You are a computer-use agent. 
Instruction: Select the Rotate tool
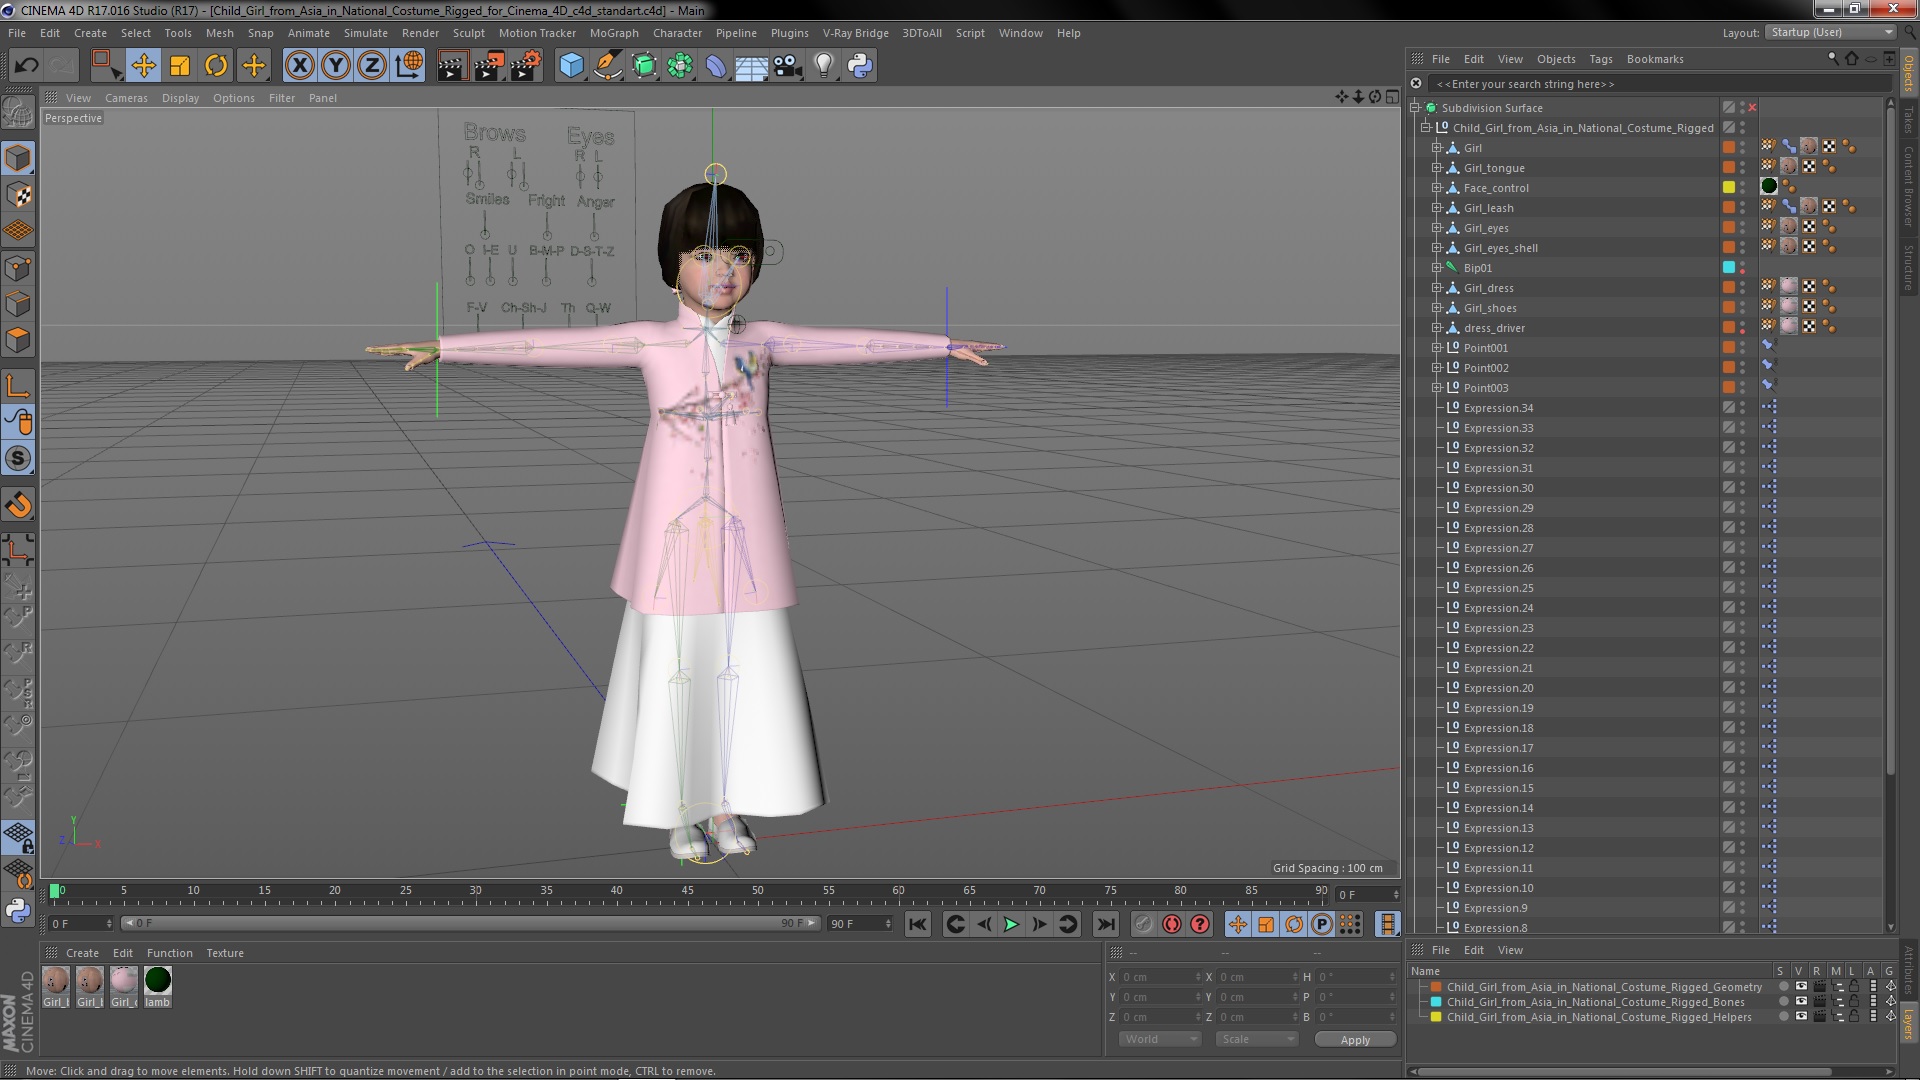[x=216, y=66]
